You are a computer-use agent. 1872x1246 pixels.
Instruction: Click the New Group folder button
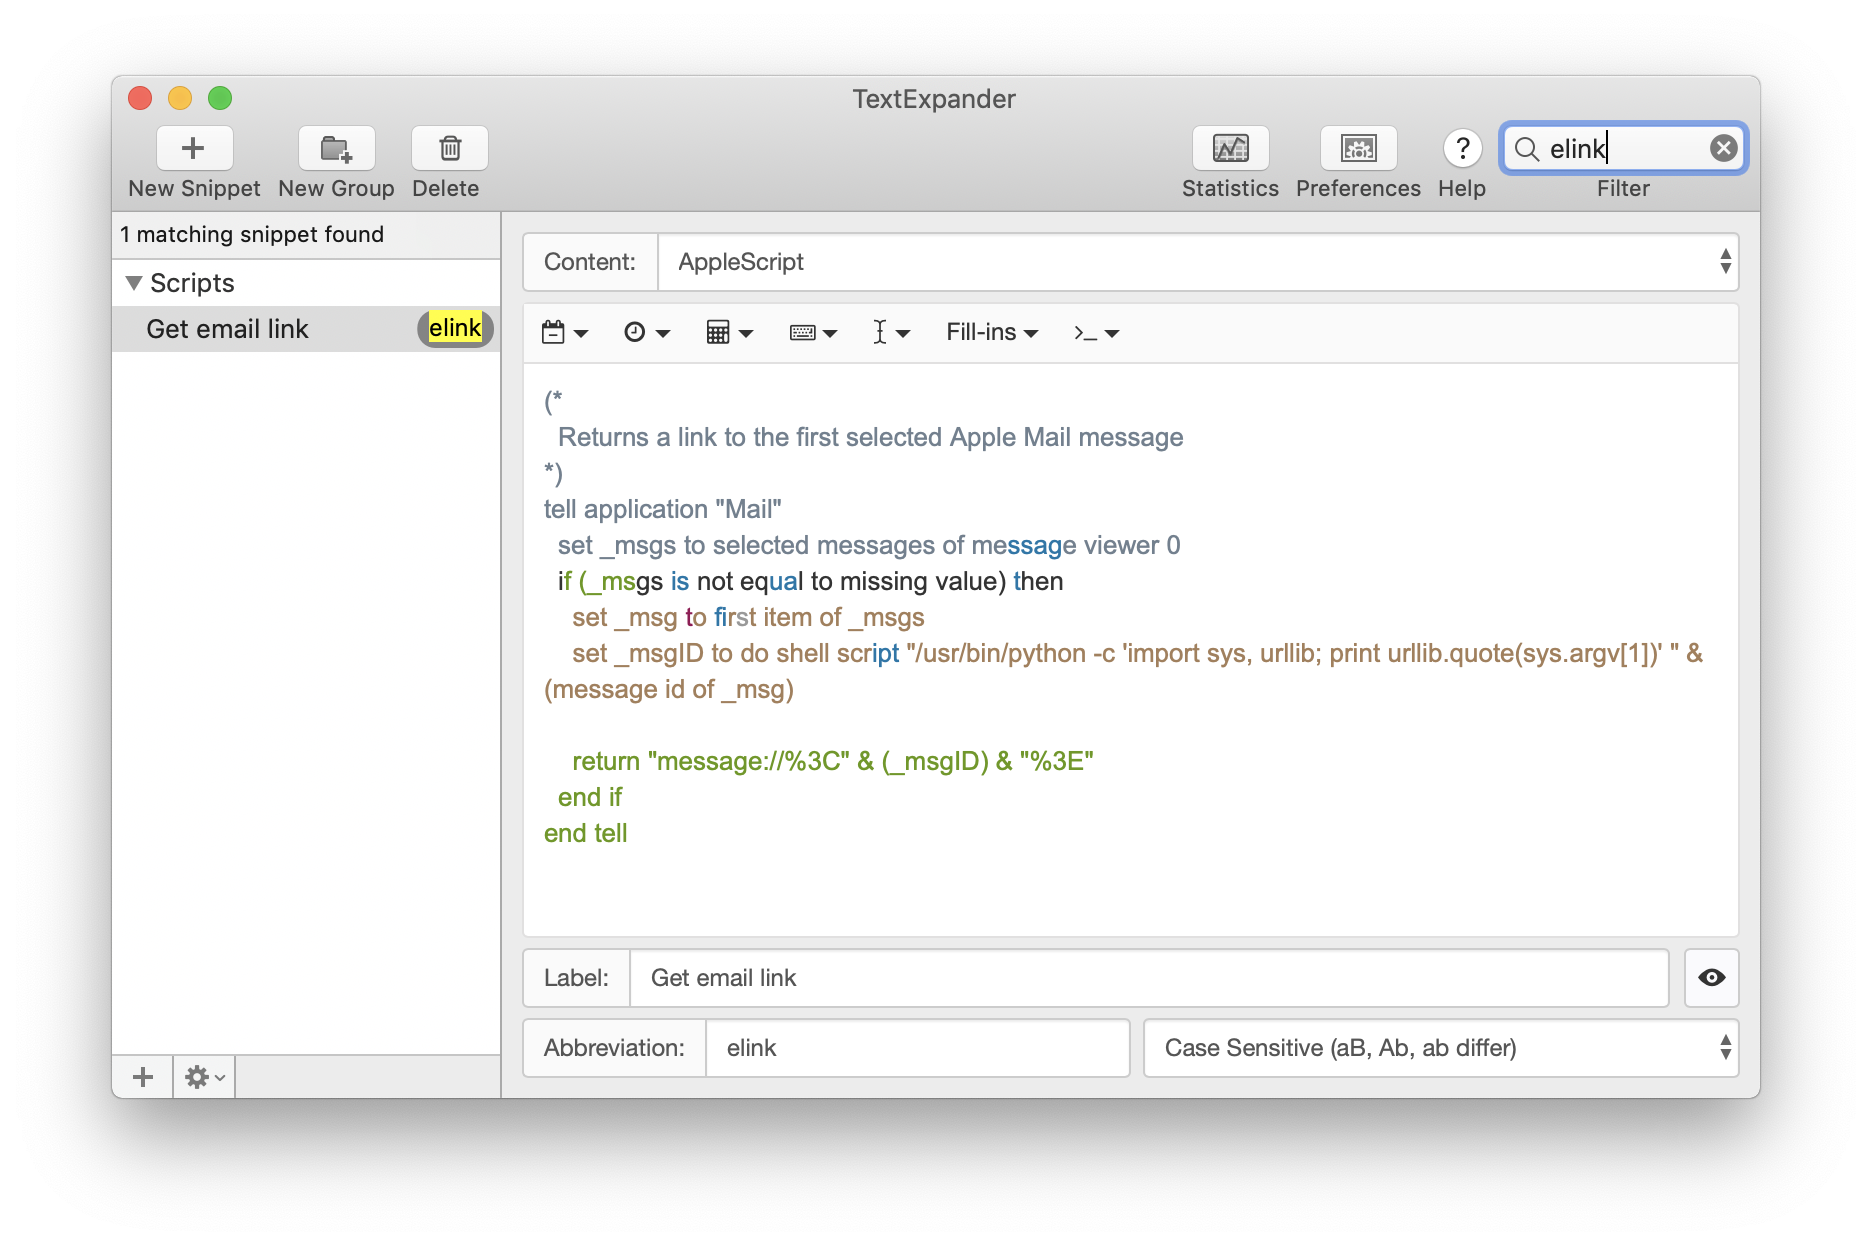click(336, 148)
